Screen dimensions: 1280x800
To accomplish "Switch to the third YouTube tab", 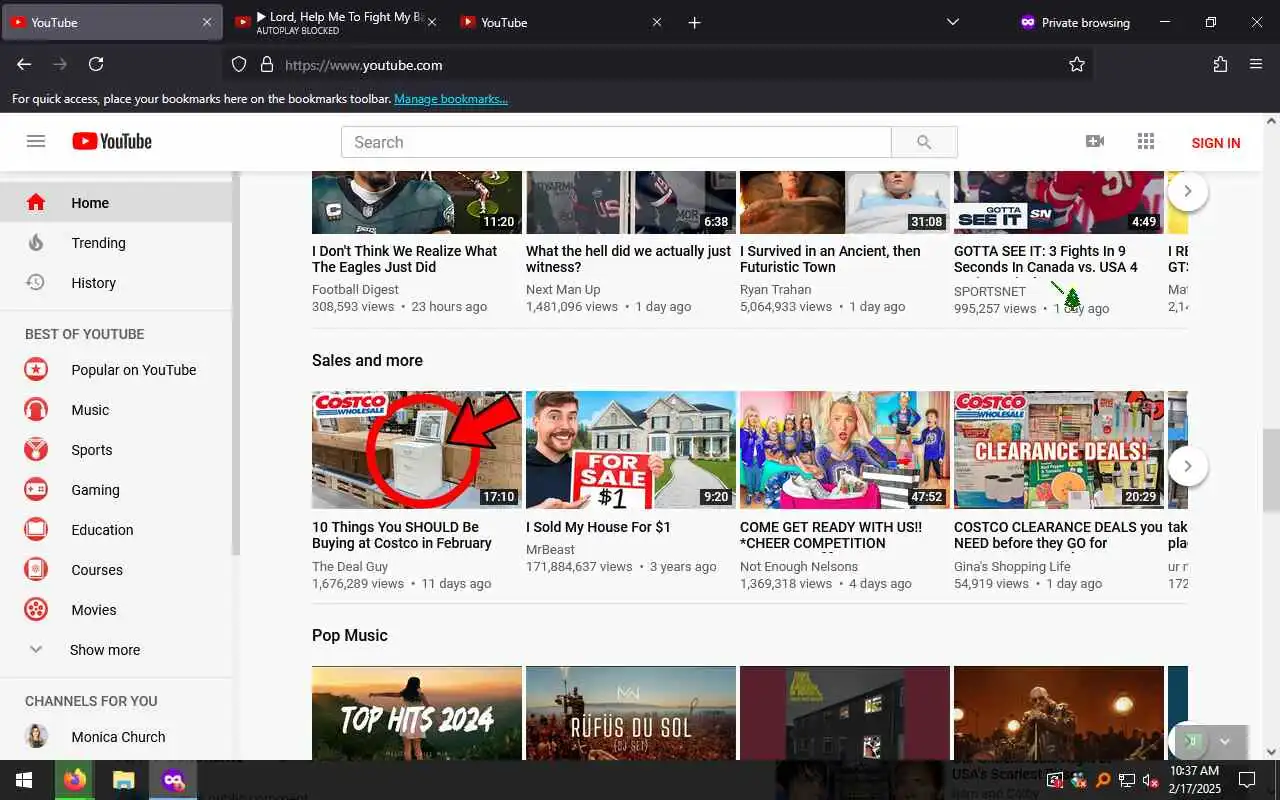I will [x=560, y=22].
